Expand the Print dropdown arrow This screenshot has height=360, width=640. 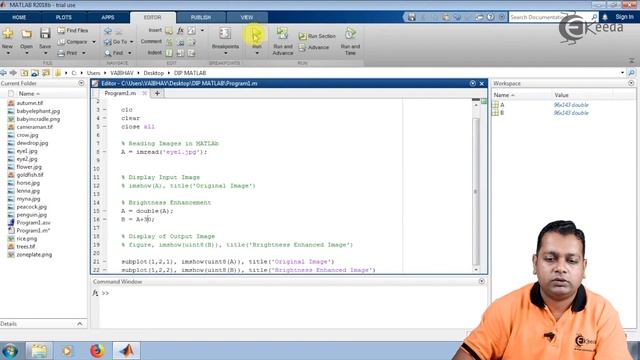tap(84, 53)
